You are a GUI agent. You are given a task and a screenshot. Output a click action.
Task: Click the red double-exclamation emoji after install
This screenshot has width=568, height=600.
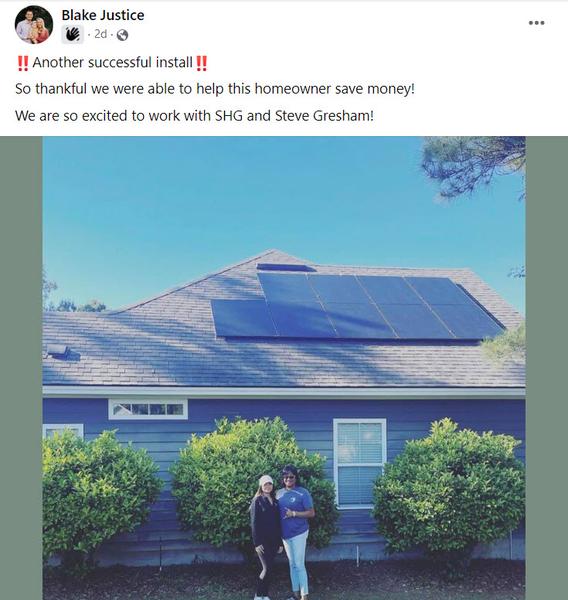[x=201, y=63]
